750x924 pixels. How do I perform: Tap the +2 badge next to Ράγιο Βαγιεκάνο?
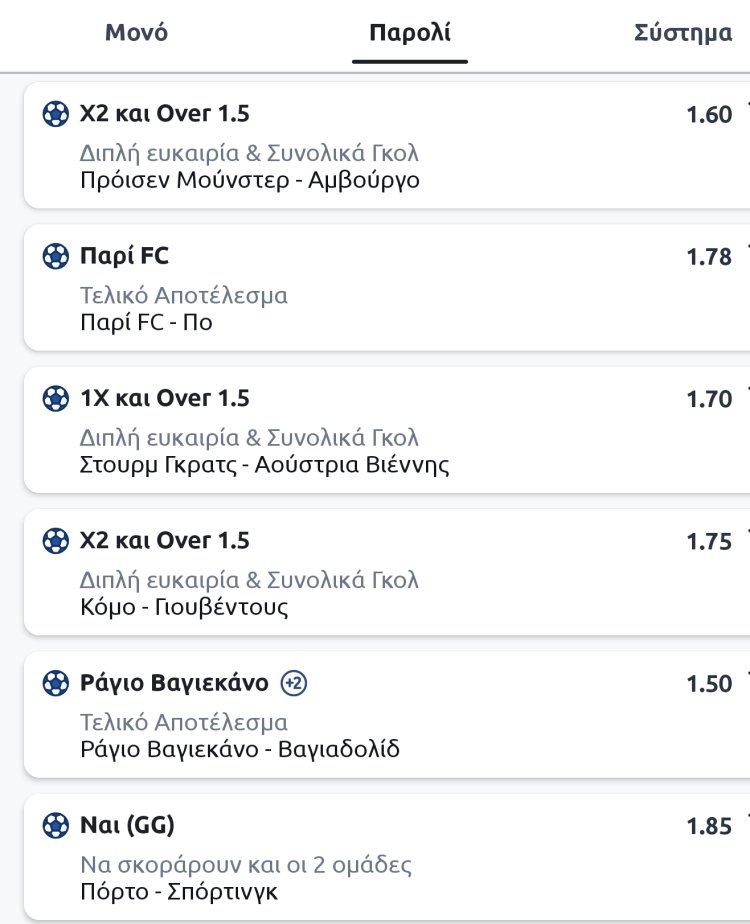point(294,684)
